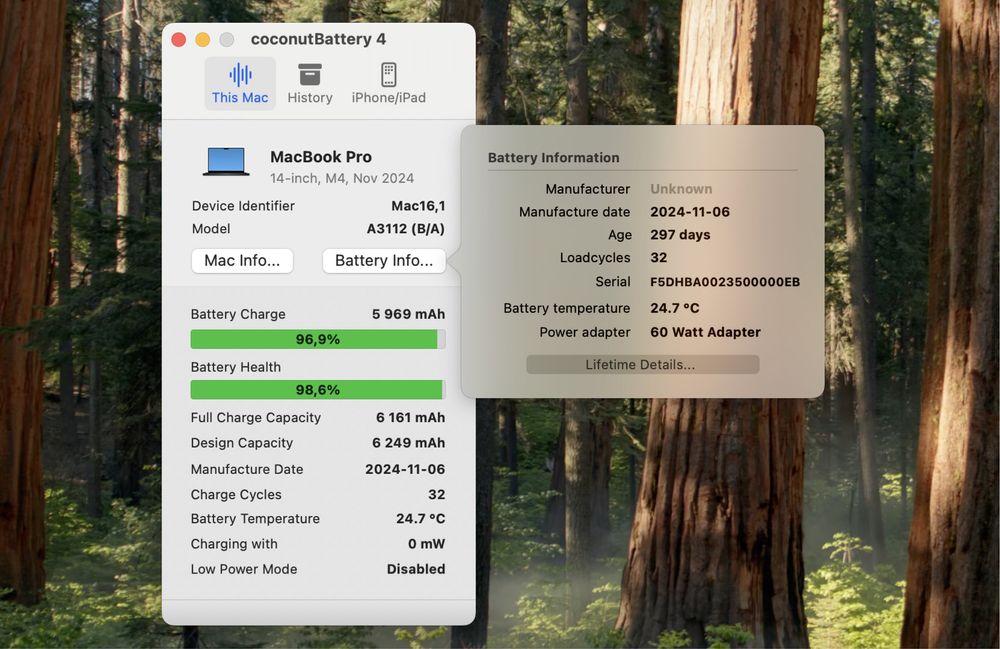Select the A3112 (B/A) model value
This screenshot has height=649, width=1000.
pyautogui.click(x=406, y=229)
